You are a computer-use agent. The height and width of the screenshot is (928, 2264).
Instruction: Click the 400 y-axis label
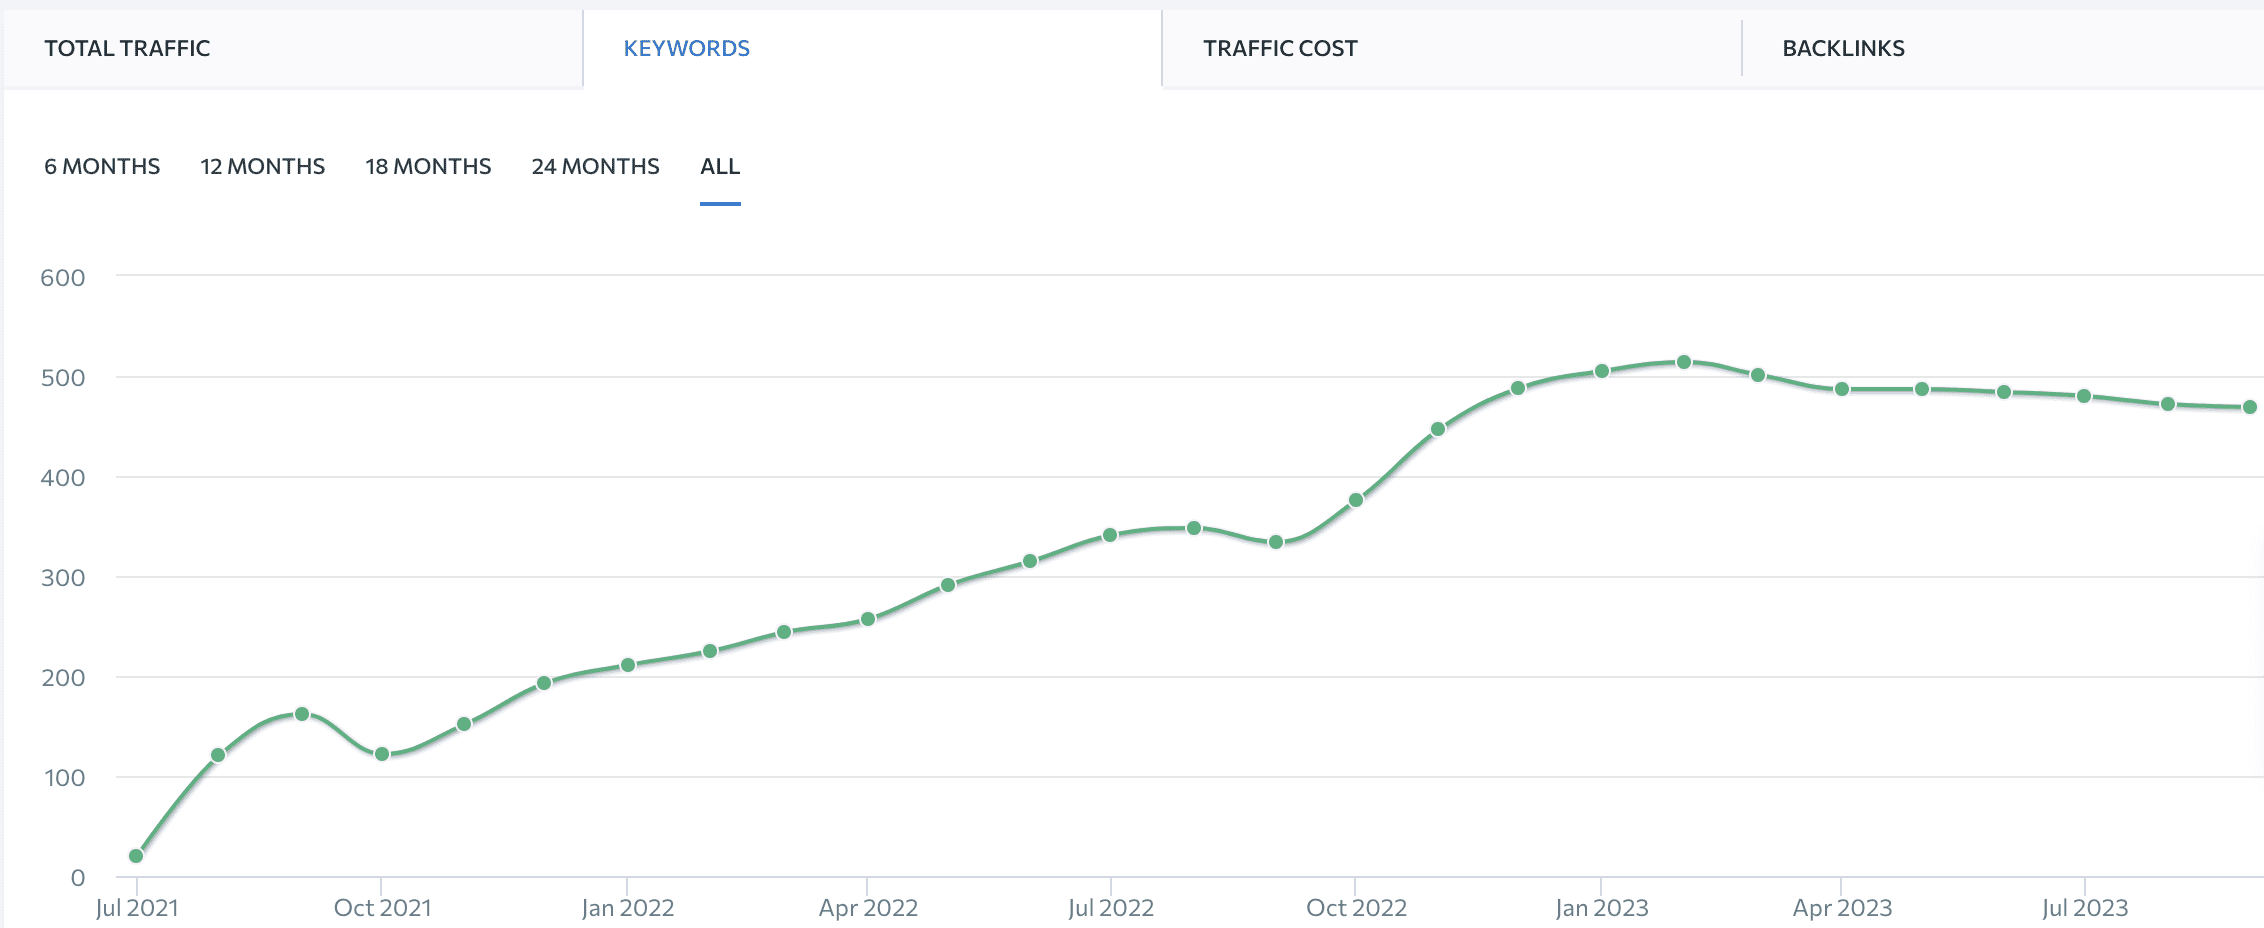63,478
